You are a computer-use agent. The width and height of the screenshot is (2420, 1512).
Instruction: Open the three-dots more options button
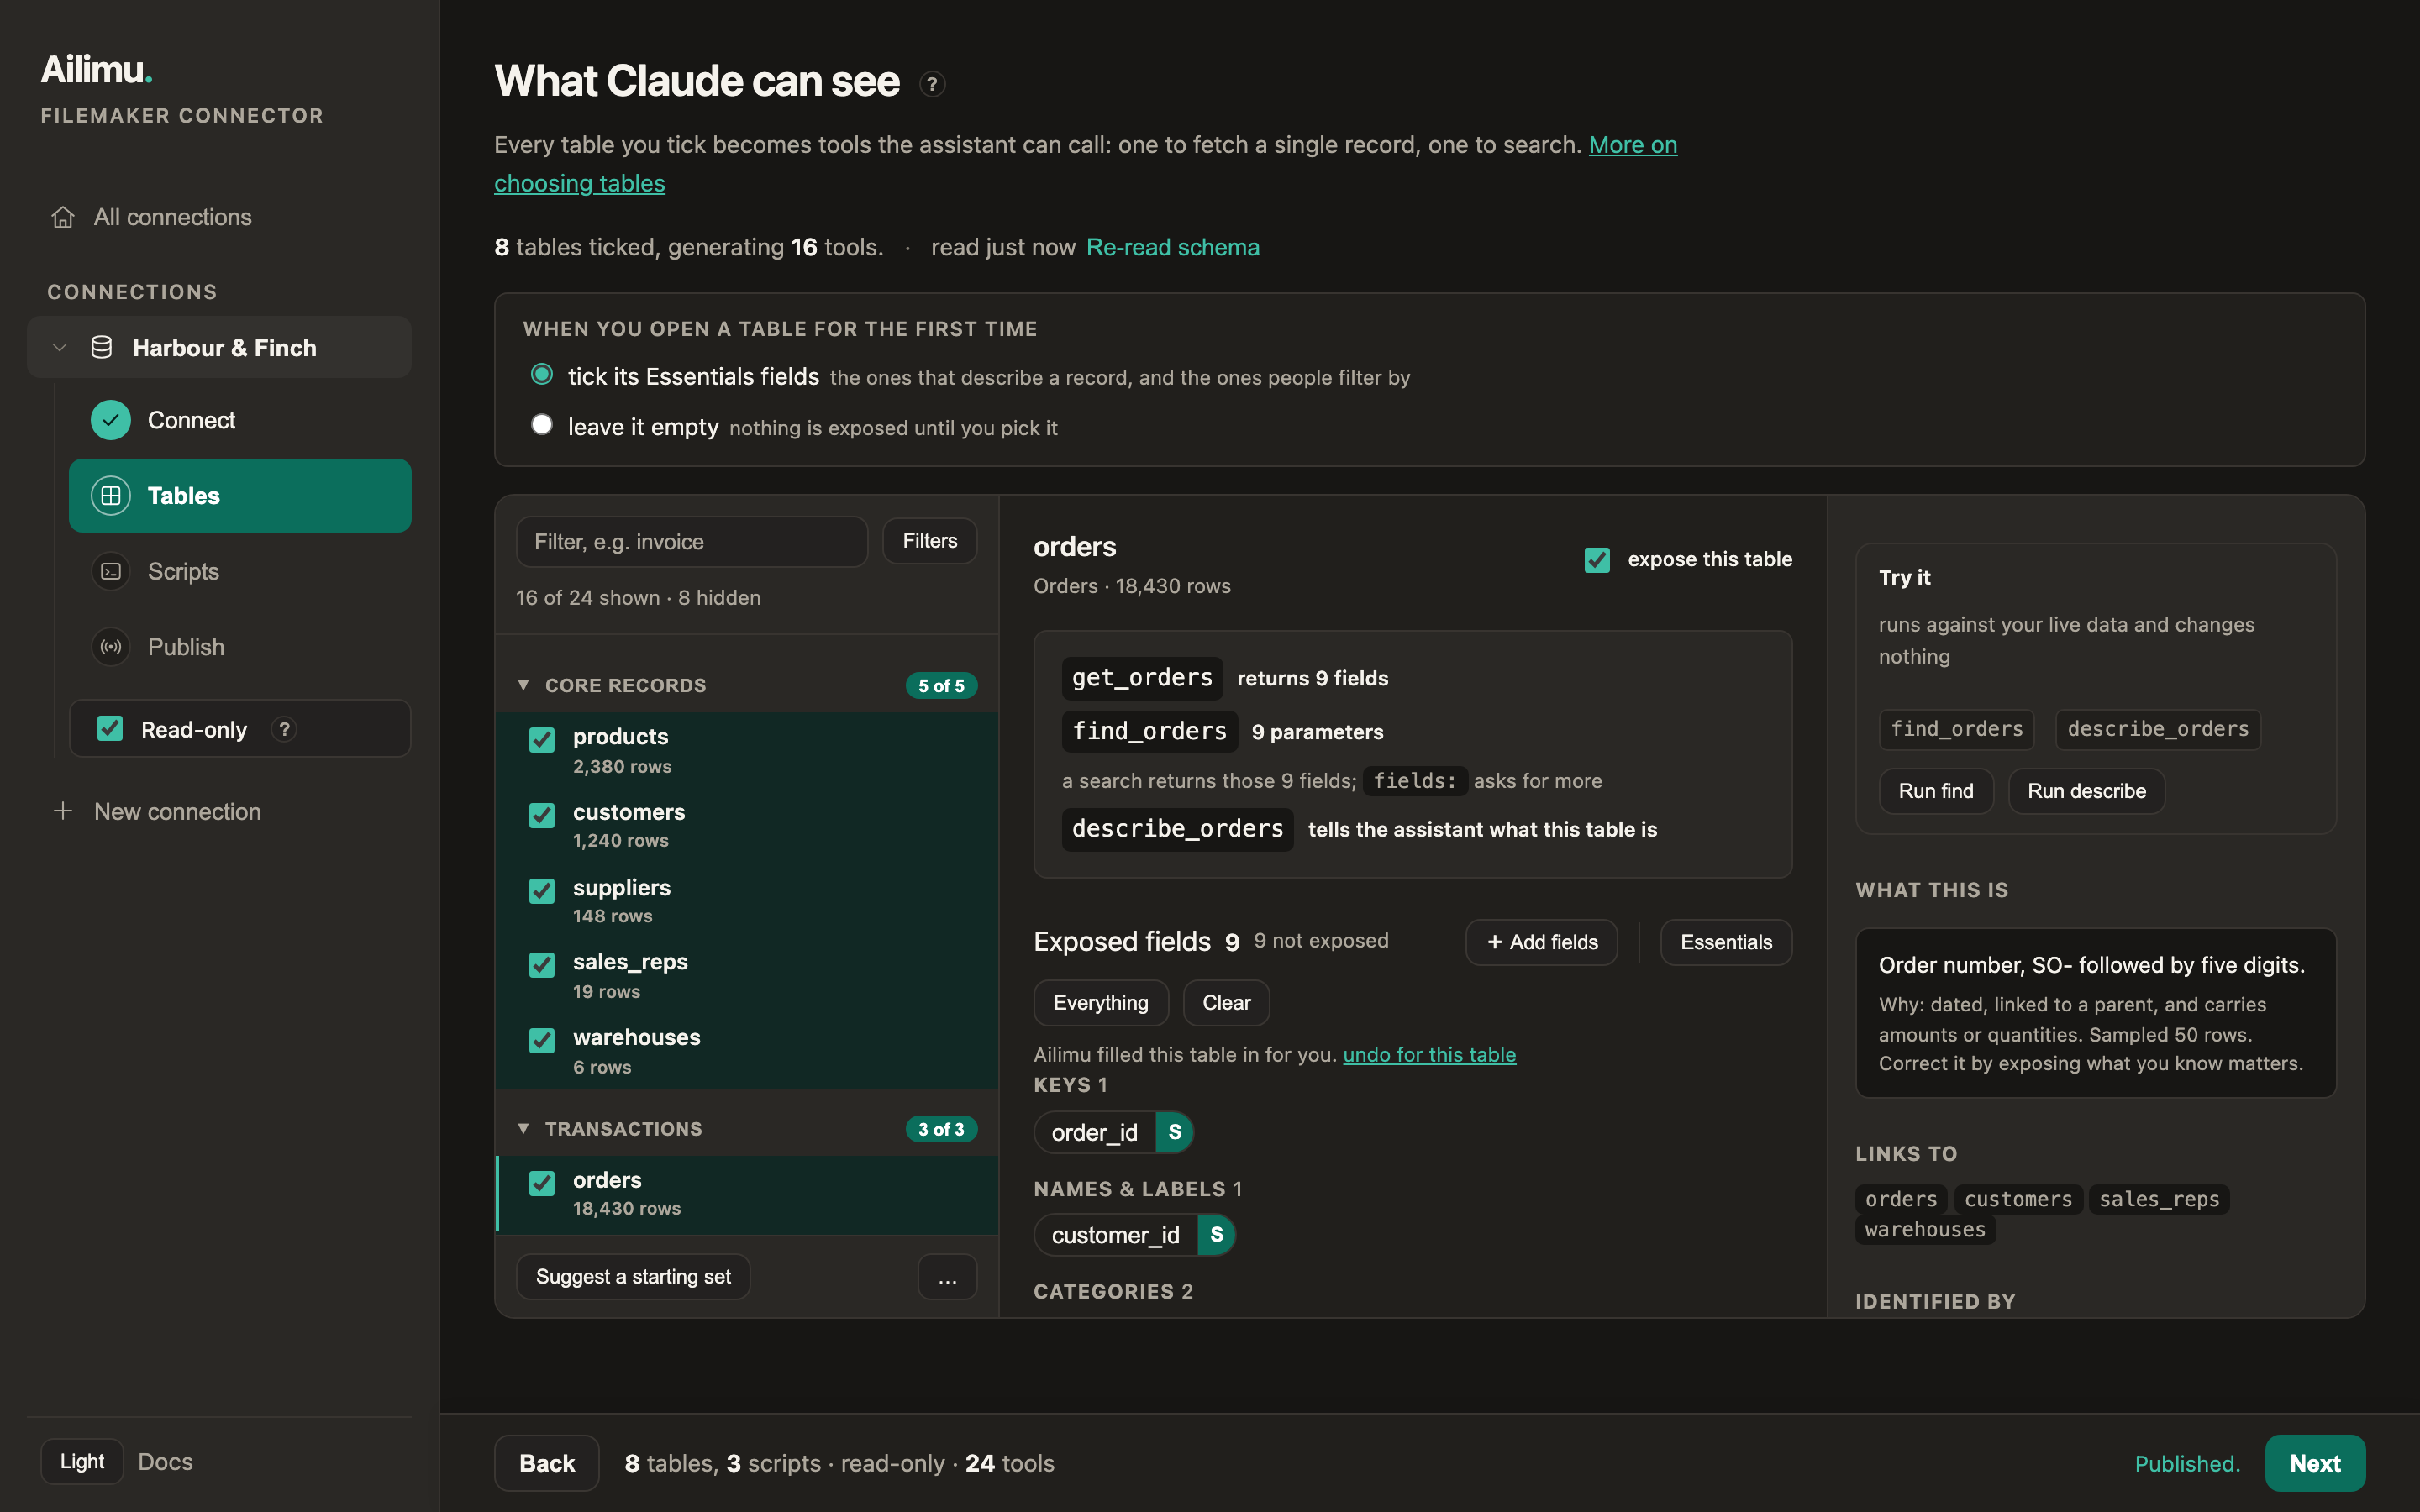(947, 1277)
